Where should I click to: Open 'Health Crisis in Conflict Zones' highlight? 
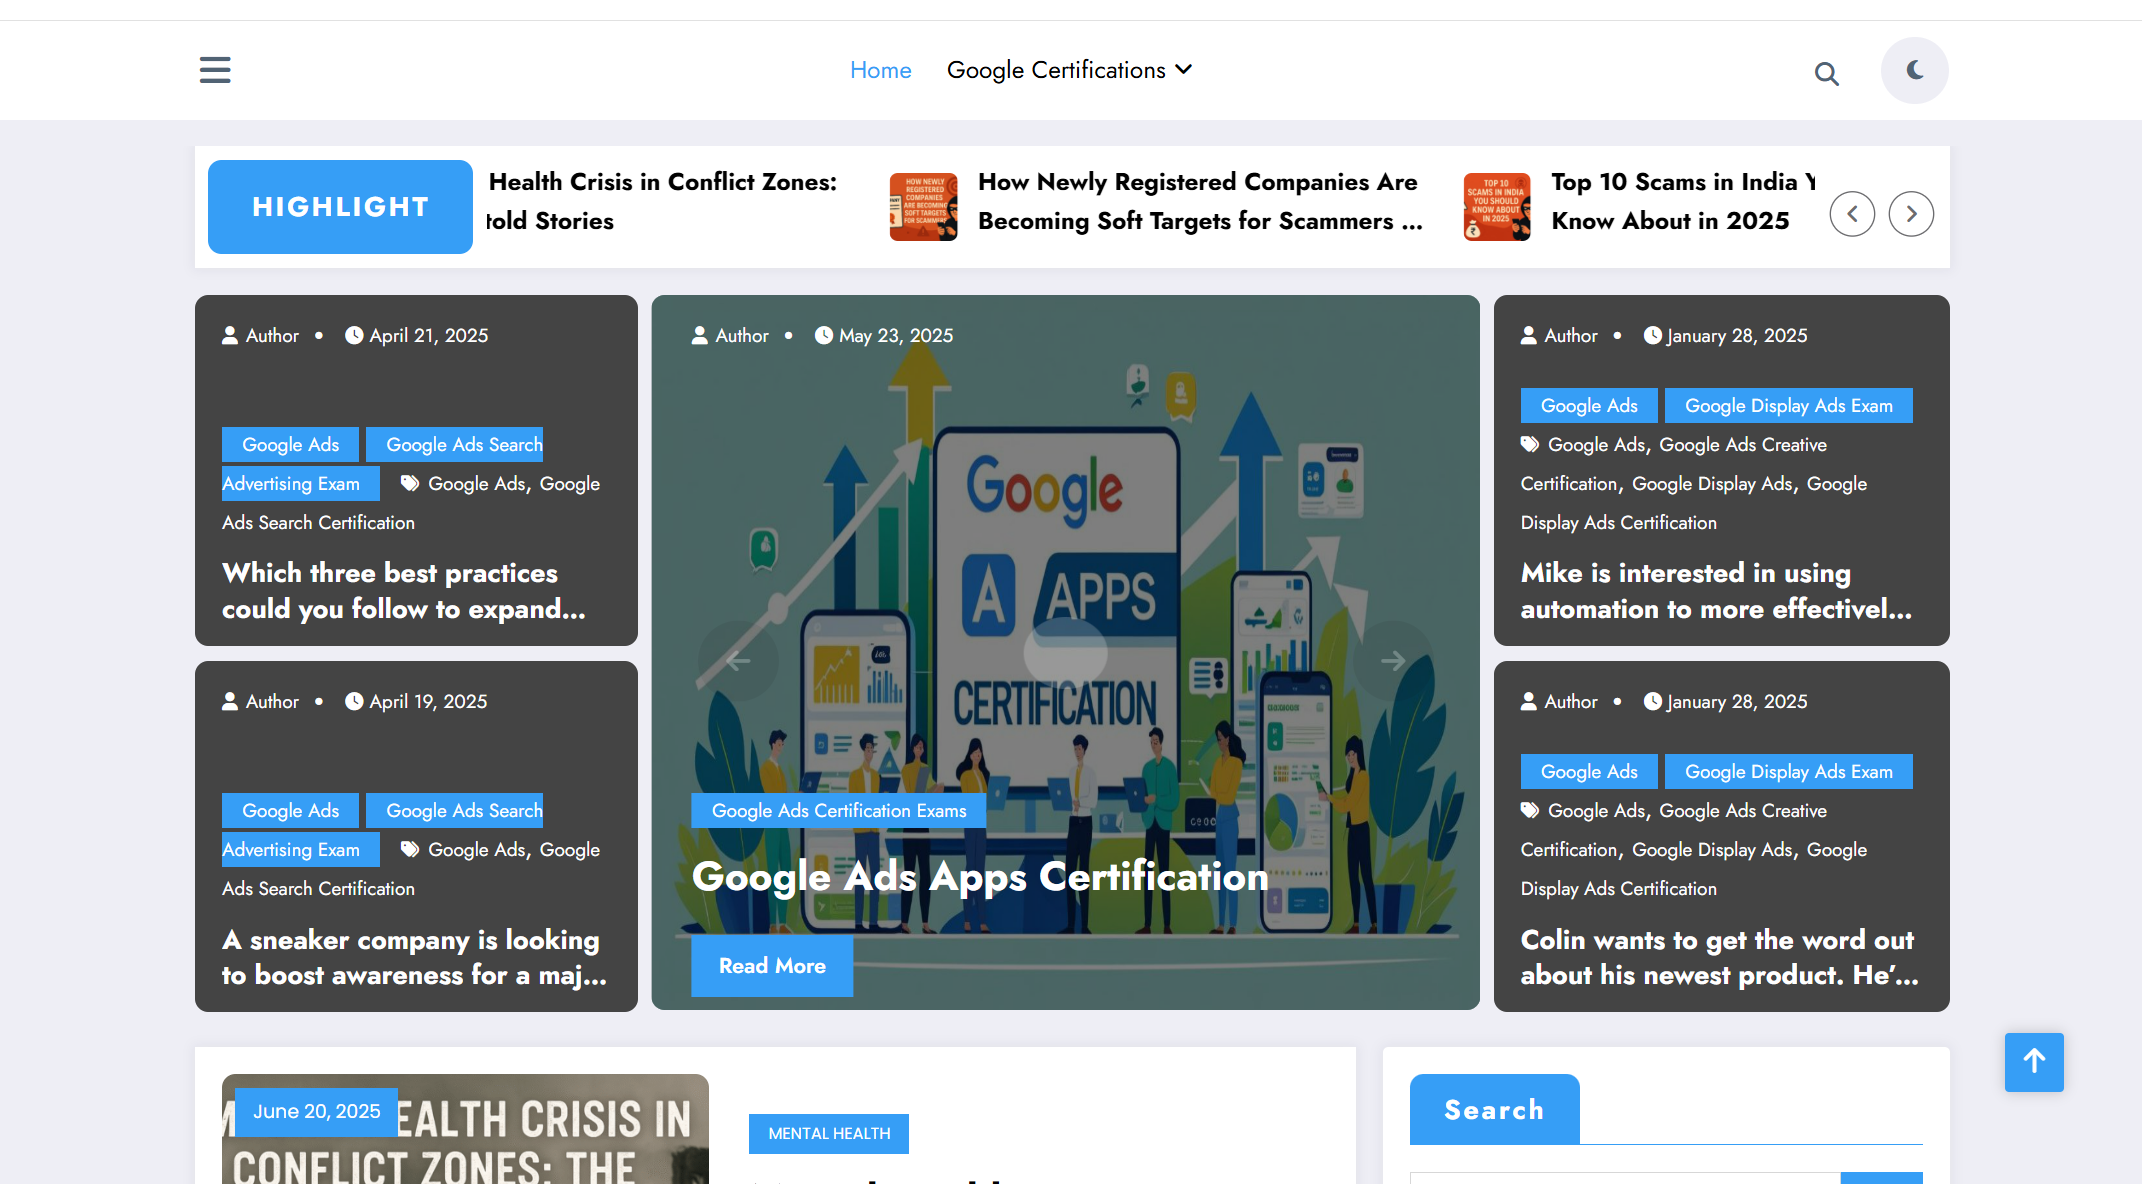click(x=662, y=201)
